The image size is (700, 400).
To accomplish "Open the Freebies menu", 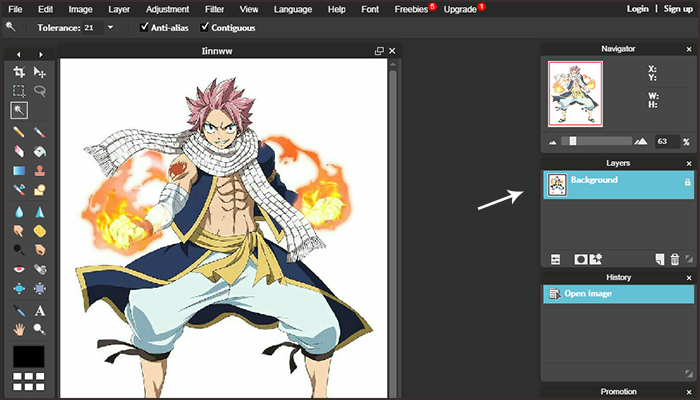I will (x=410, y=8).
